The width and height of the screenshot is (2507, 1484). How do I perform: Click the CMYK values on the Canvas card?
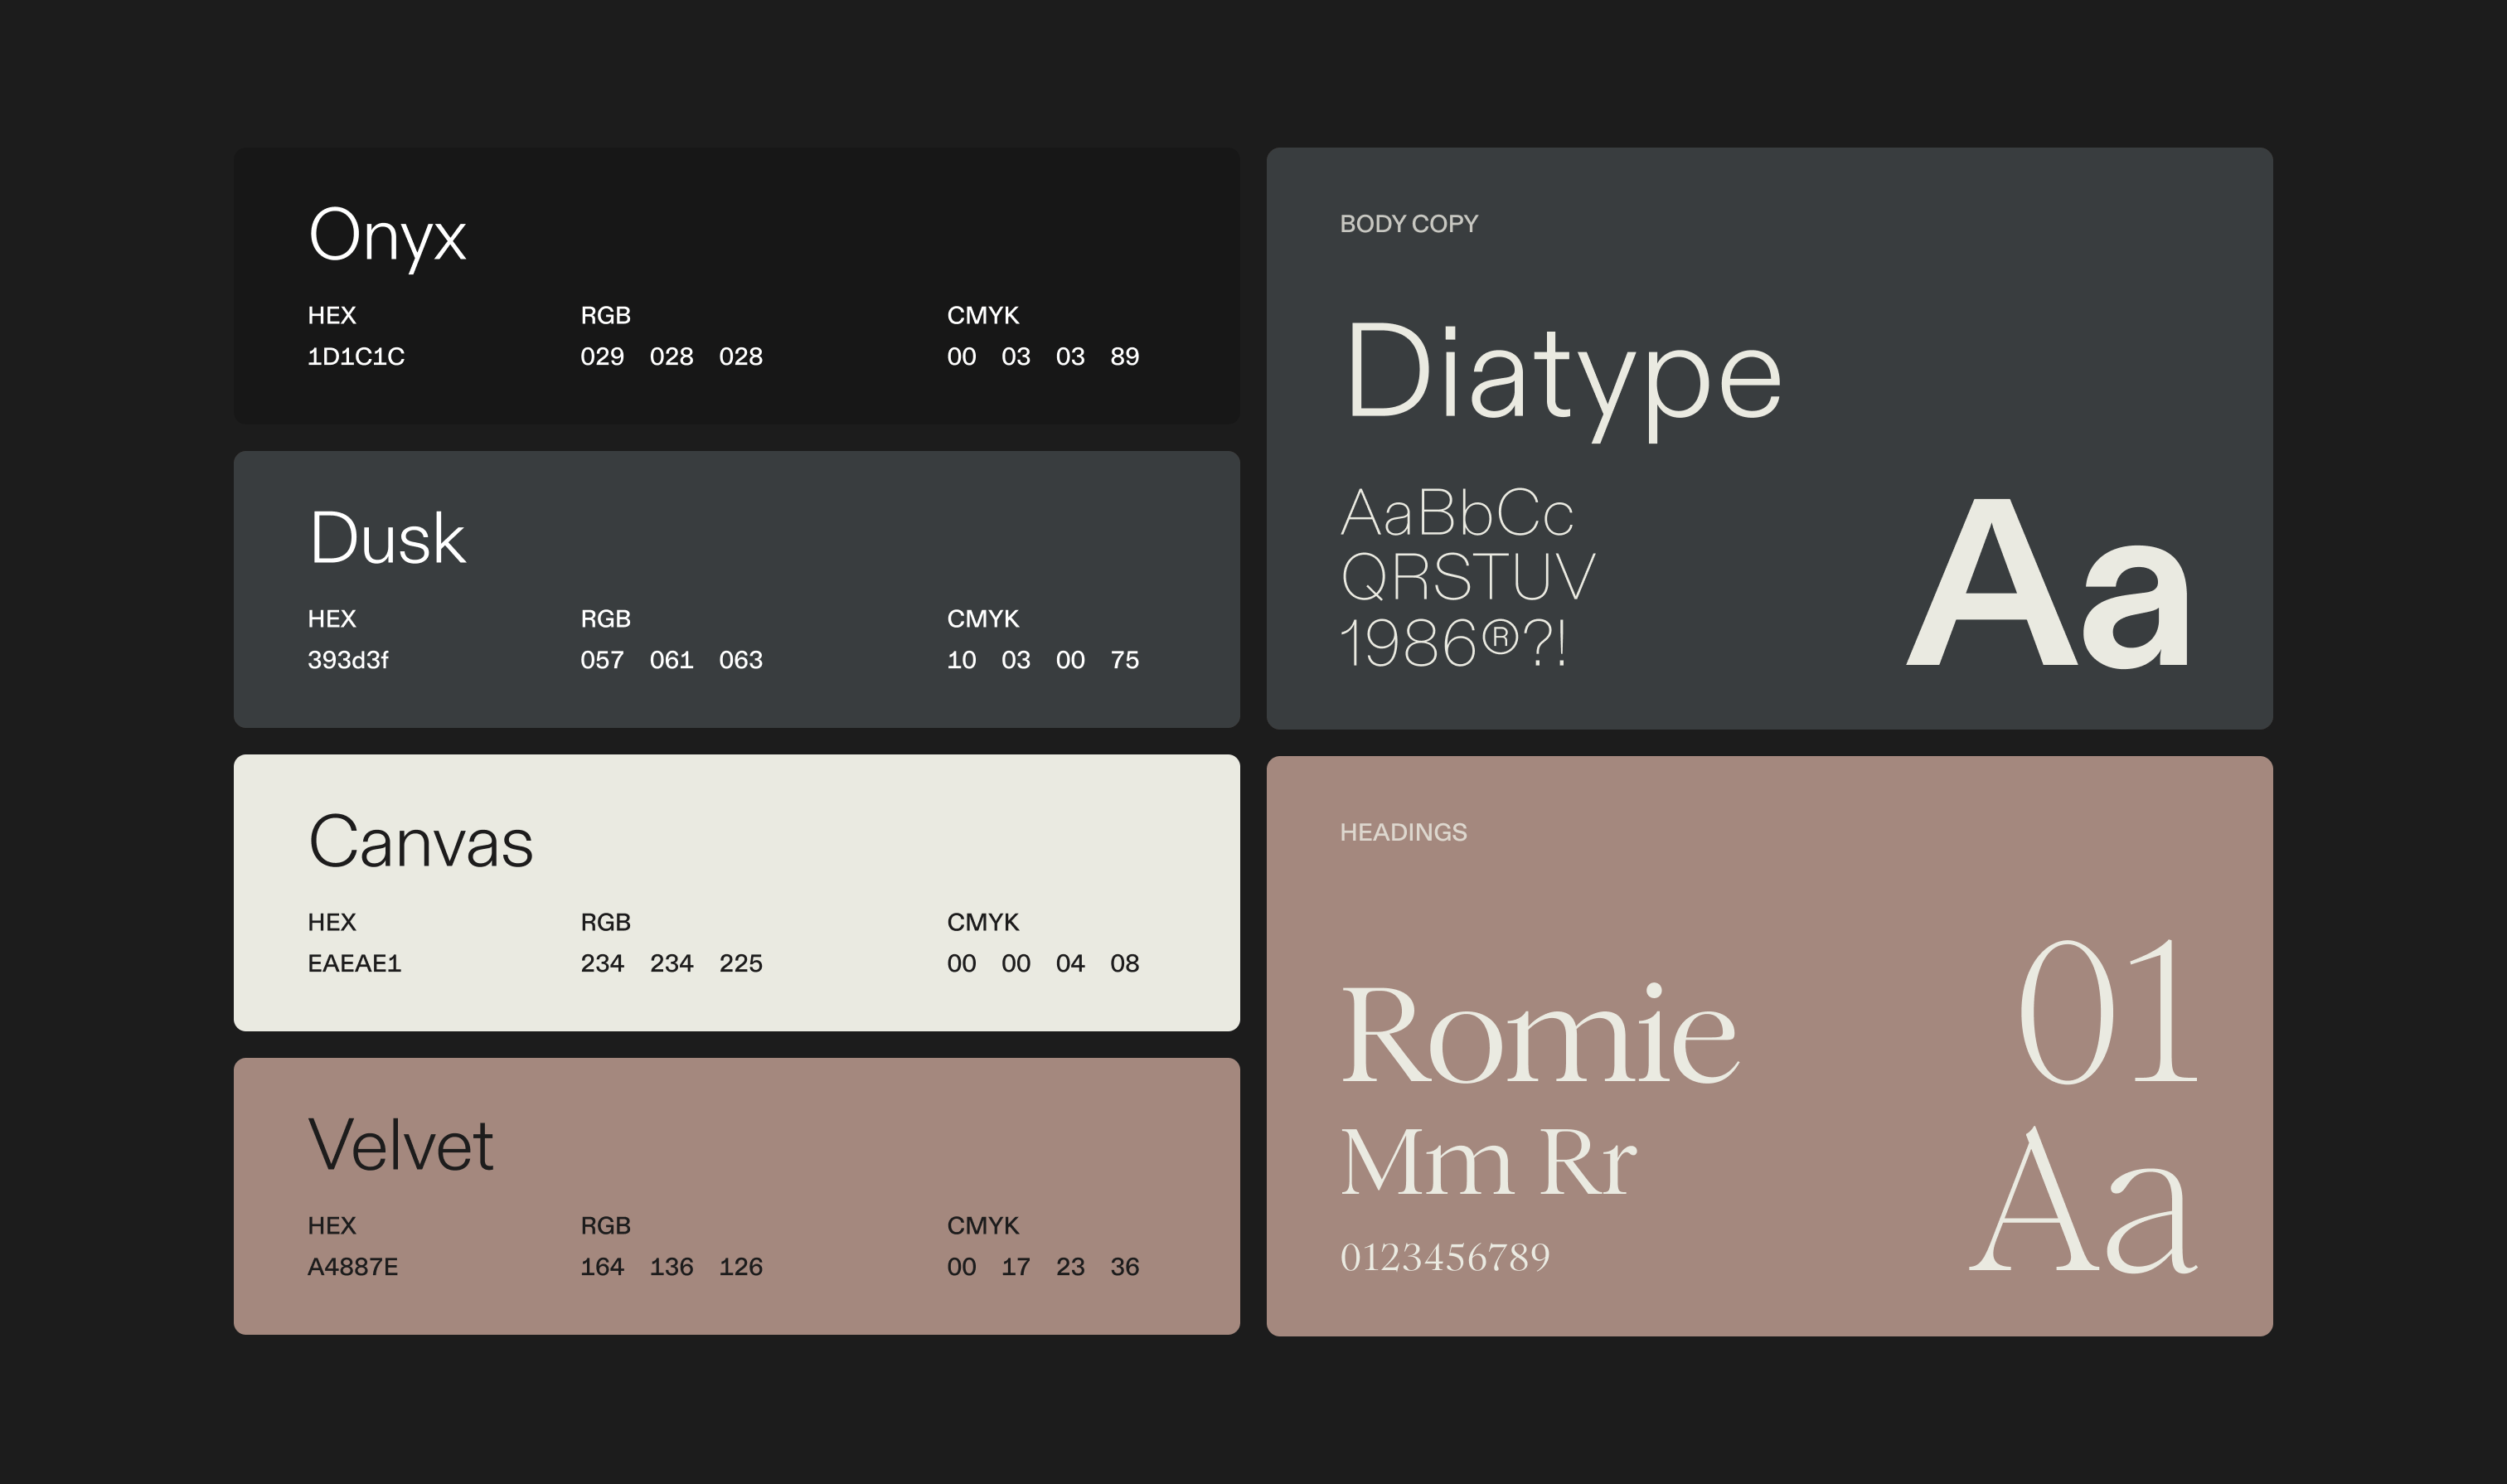[1046, 963]
